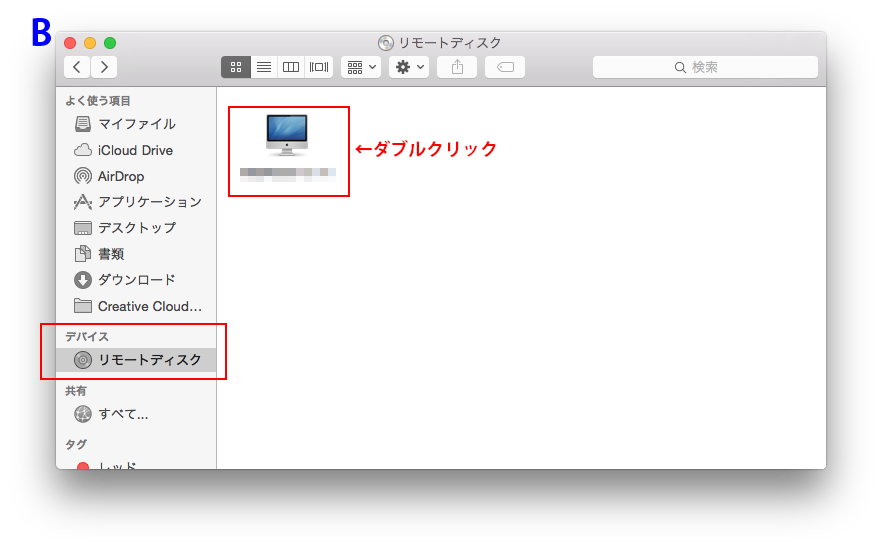Open Creative Cloud folder in the sidebar
882x549 pixels.
(x=136, y=306)
